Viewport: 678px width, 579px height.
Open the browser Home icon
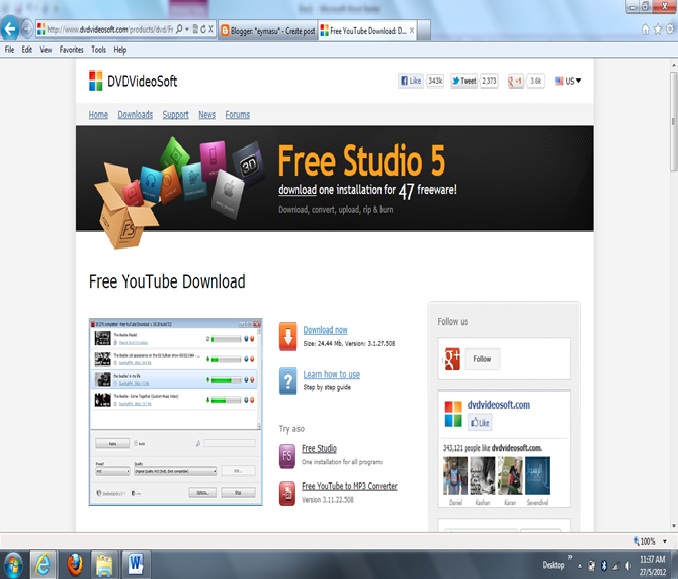pos(645,29)
